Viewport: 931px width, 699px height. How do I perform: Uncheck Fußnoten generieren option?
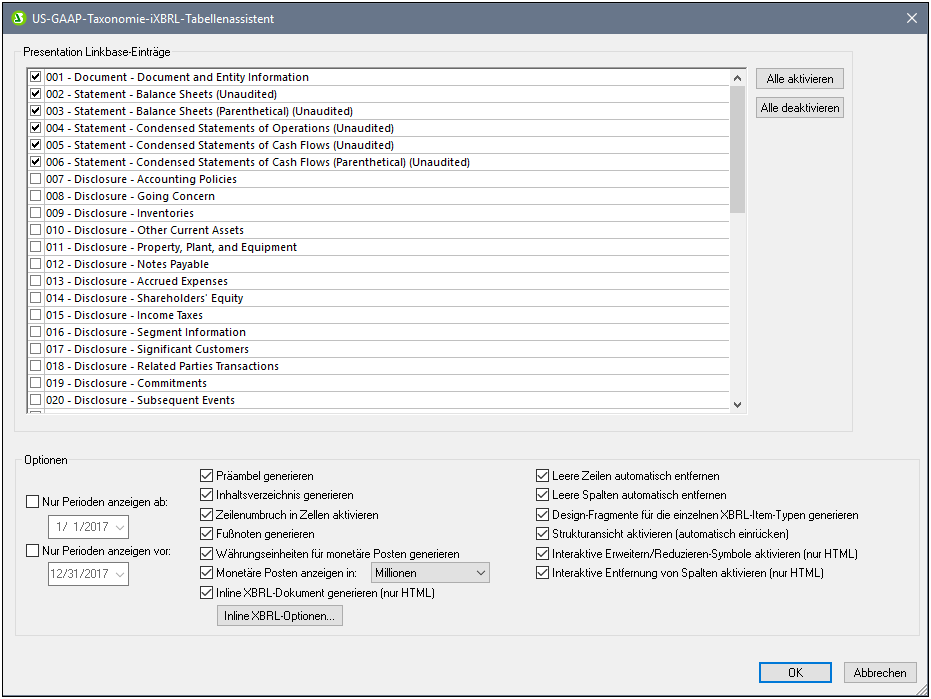click(x=207, y=534)
